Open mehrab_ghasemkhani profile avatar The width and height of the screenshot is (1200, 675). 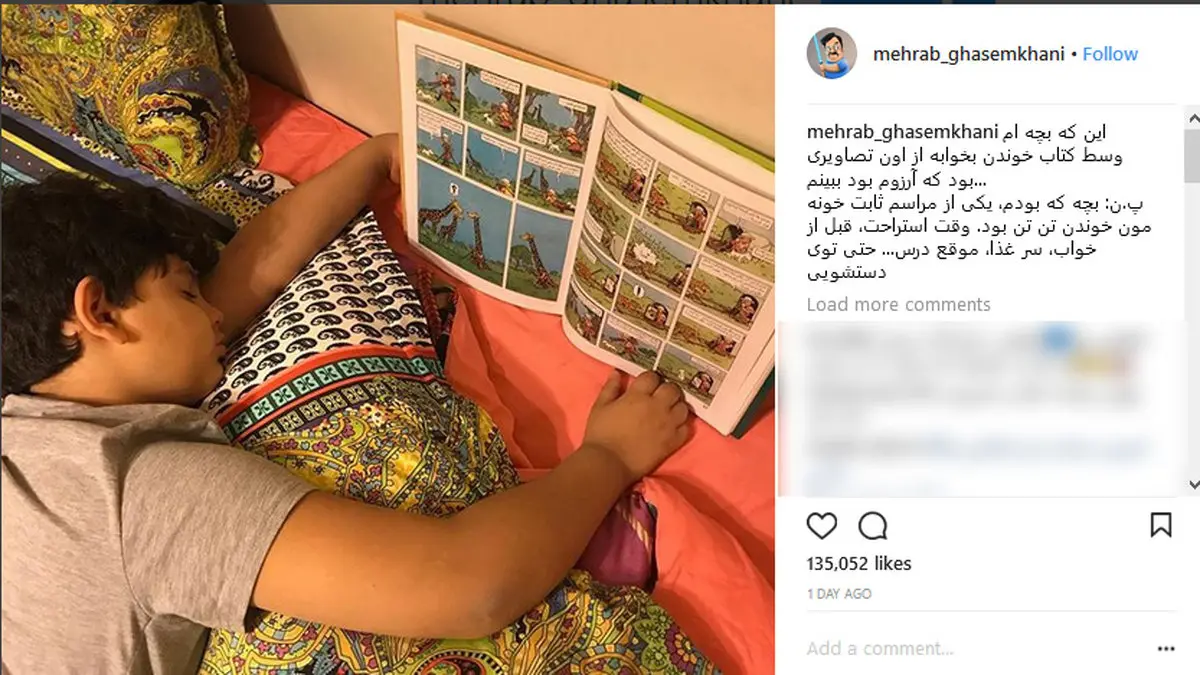coord(832,54)
